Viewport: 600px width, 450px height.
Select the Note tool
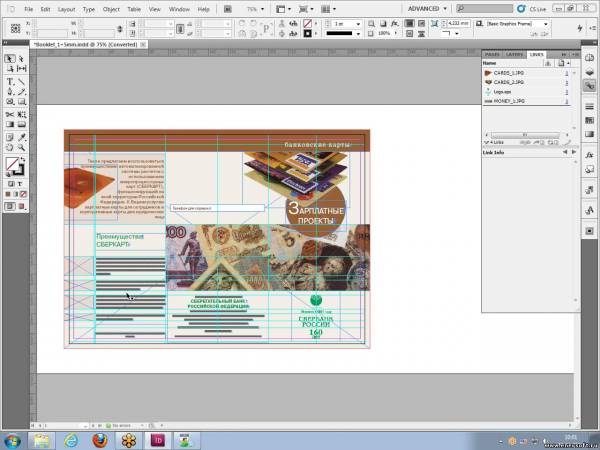[10, 137]
